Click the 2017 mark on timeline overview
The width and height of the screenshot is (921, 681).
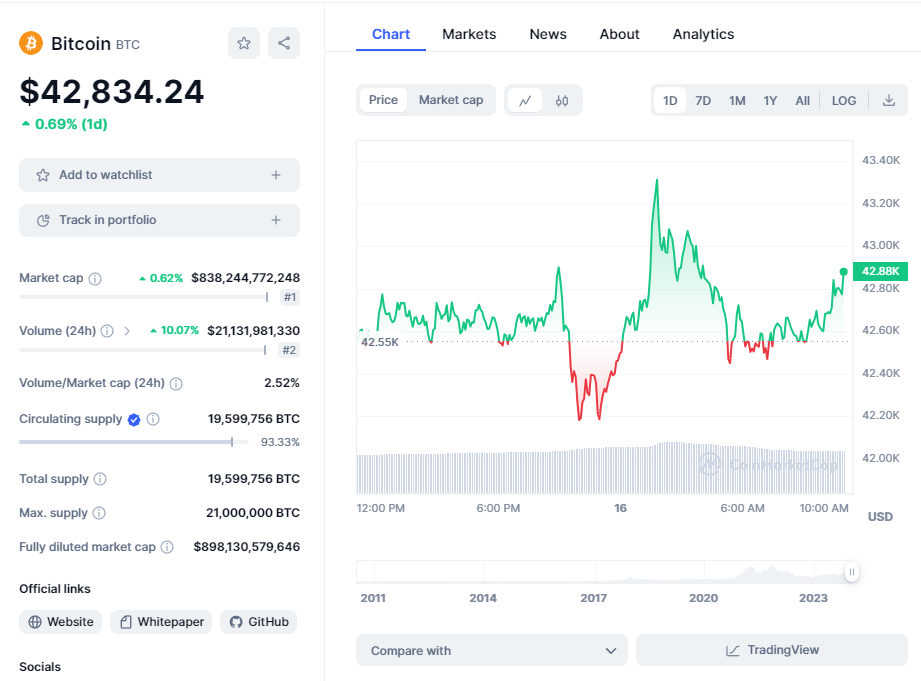tap(594, 598)
